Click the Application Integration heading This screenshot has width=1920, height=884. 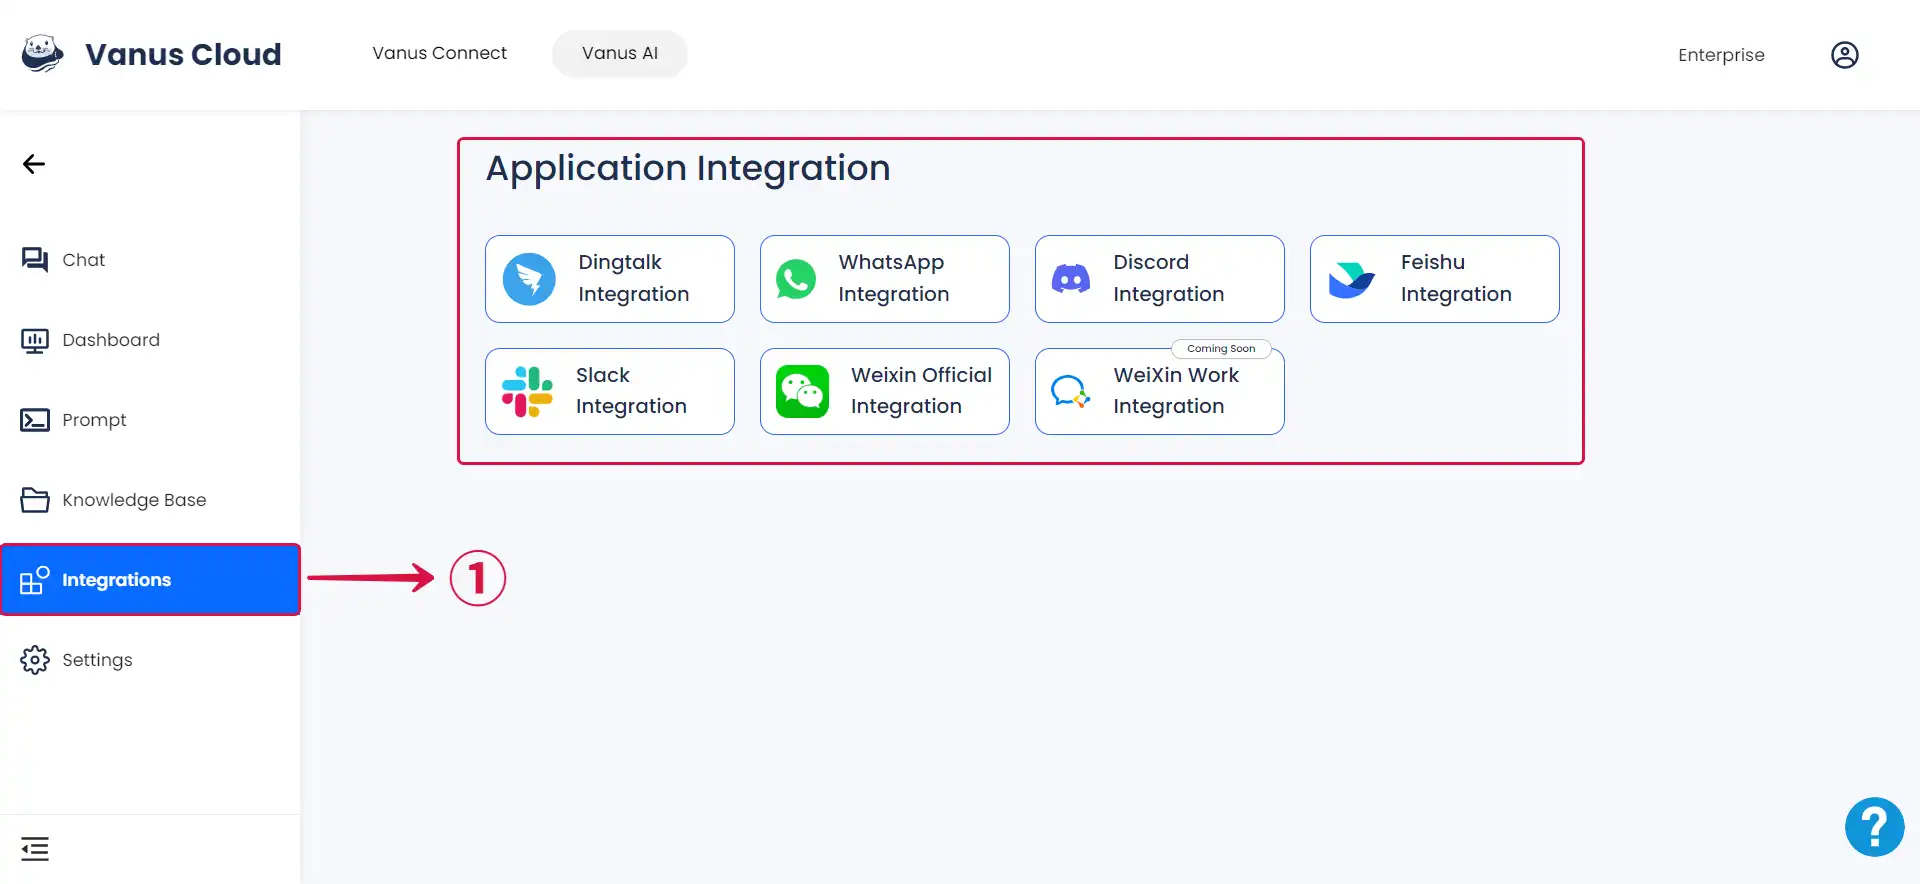point(688,168)
